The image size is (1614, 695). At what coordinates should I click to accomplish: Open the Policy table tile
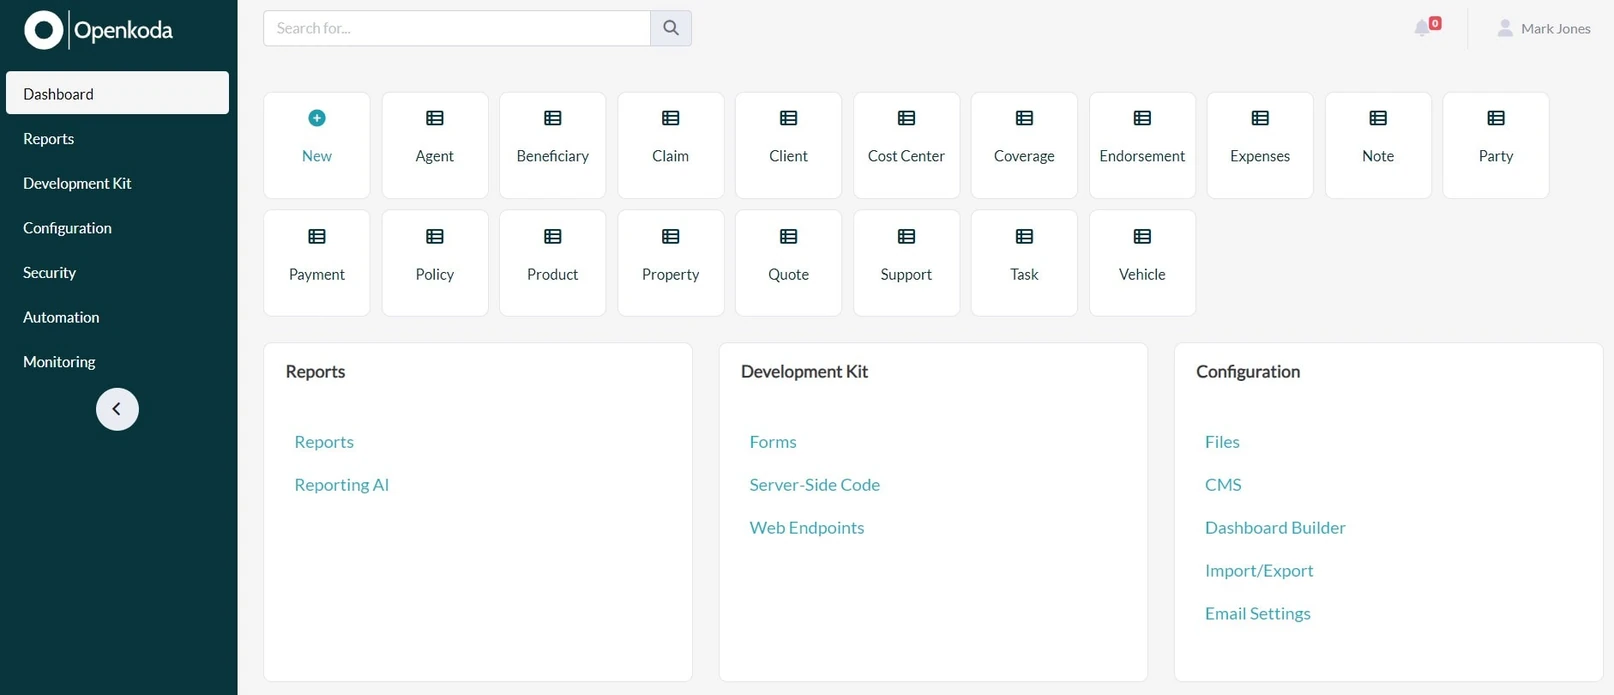point(435,263)
